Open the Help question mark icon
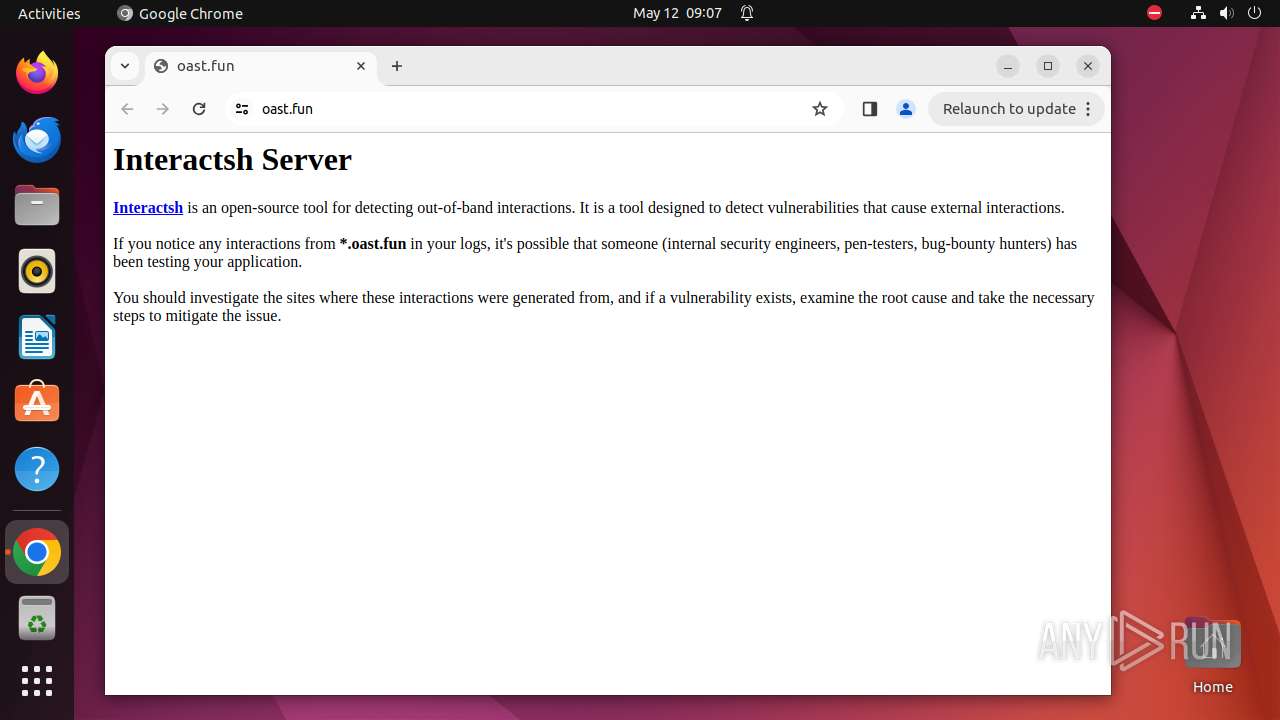Viewport: 1280px width, 720px height. point(37,469)
